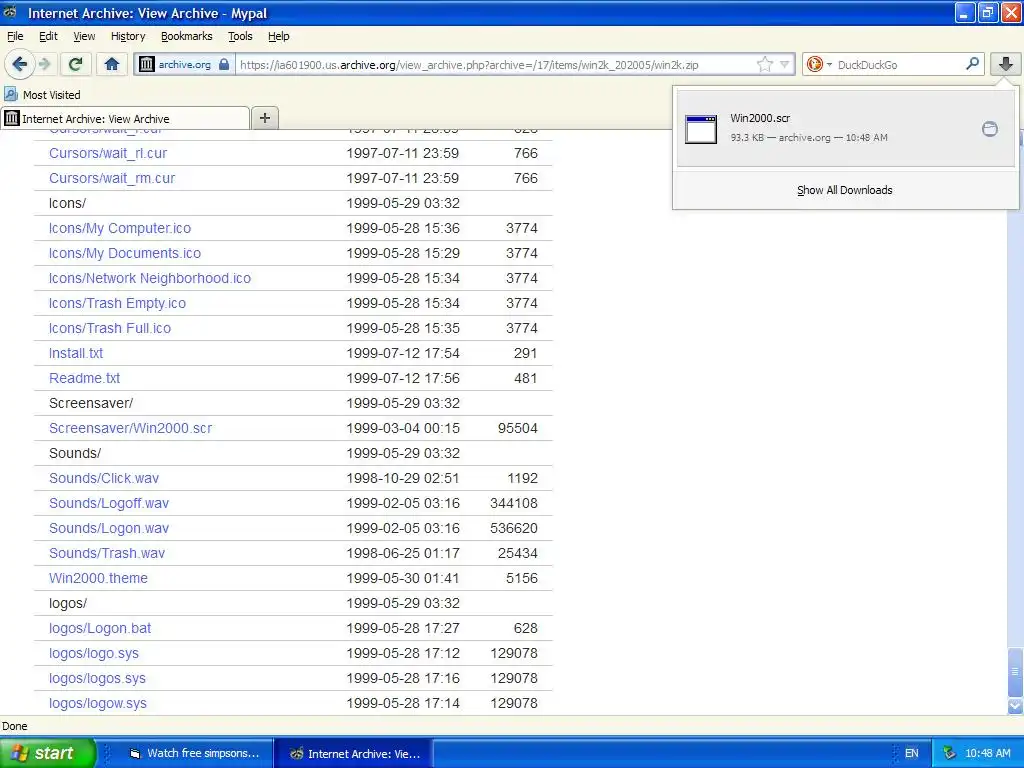
Task: Click the Mypal title bar raccoon icon
Action: (10, 12)
